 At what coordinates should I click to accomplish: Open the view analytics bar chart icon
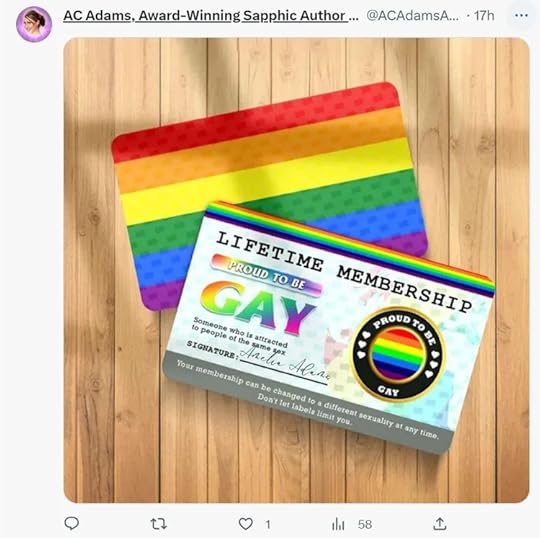(x=338, y=524)
